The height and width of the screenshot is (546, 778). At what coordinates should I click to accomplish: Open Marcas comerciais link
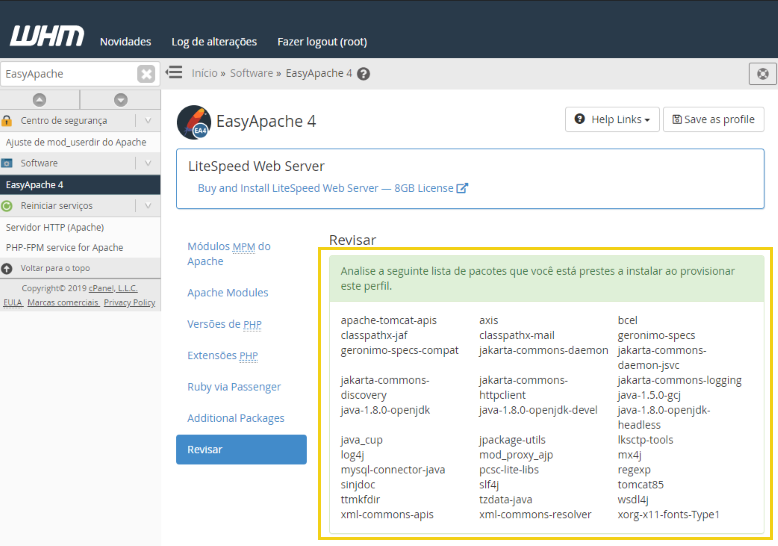click(x=63, y=303)
